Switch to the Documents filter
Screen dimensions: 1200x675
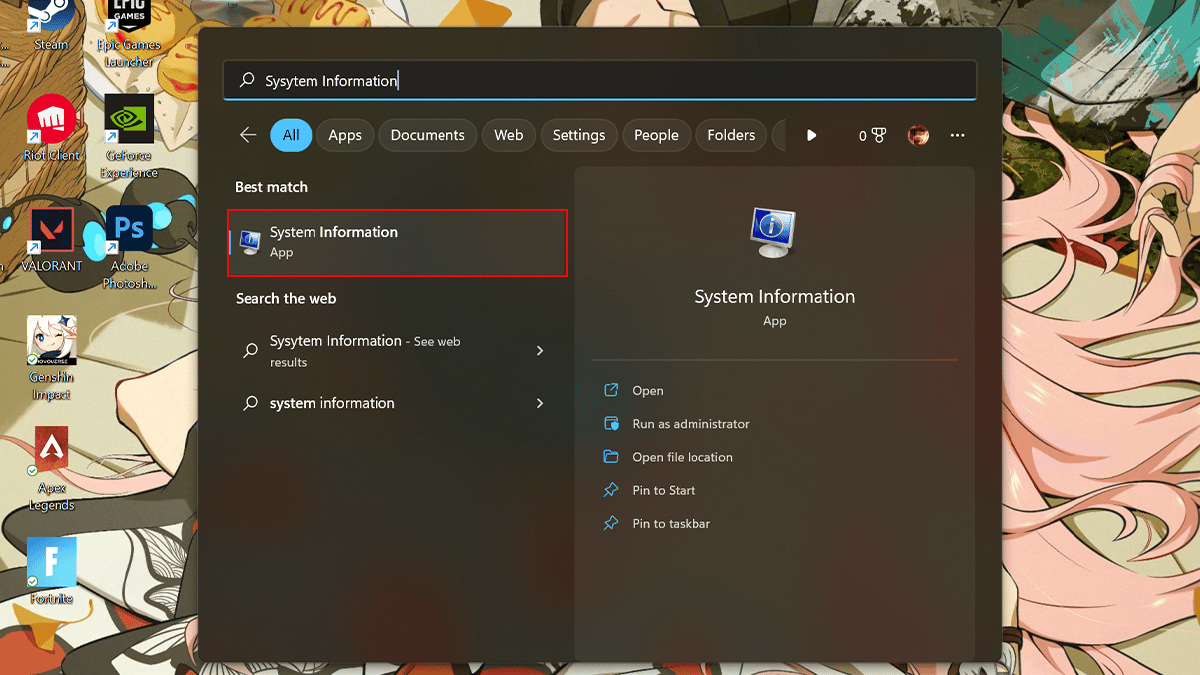pos(427,135)
